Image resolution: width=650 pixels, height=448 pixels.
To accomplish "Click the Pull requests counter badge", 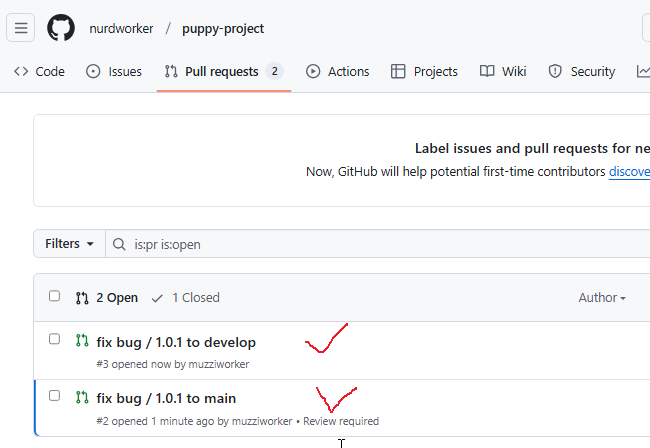I will (x=274, y=71).
